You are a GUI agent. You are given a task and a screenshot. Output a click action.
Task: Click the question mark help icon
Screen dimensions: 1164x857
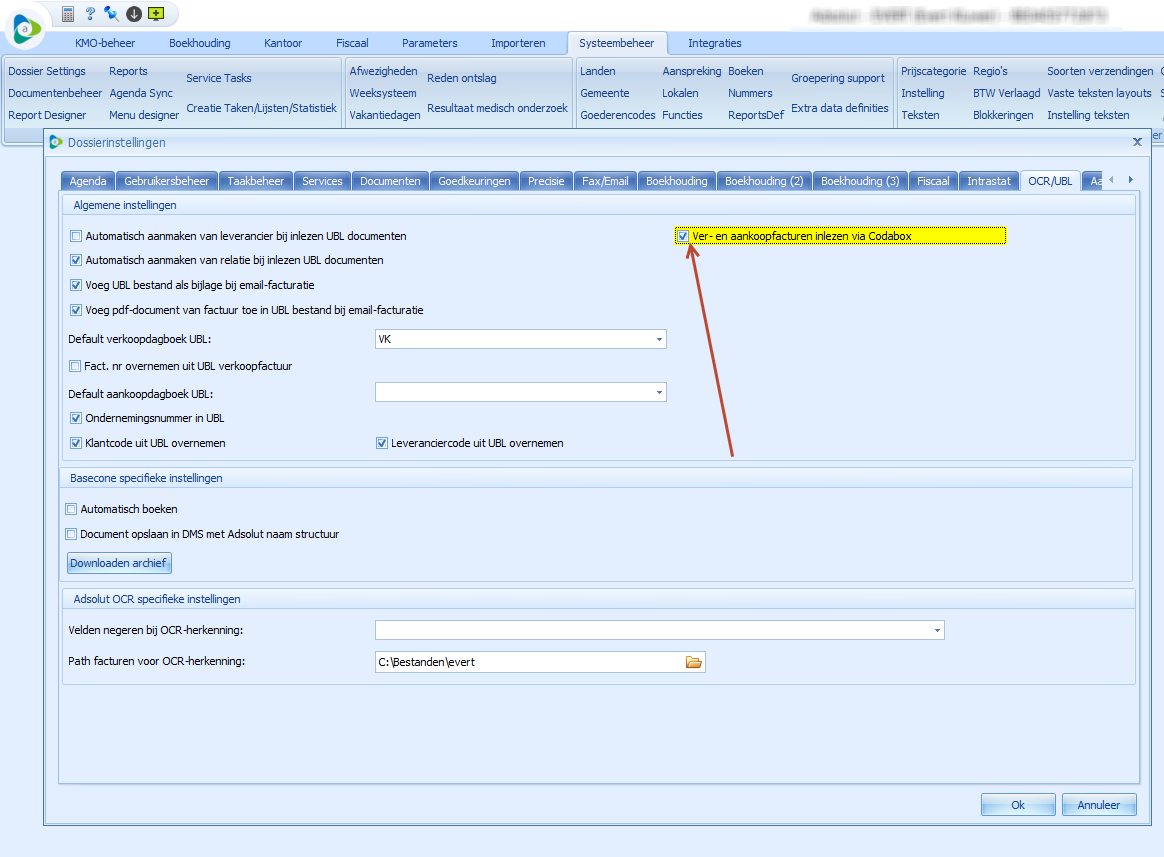90,14
